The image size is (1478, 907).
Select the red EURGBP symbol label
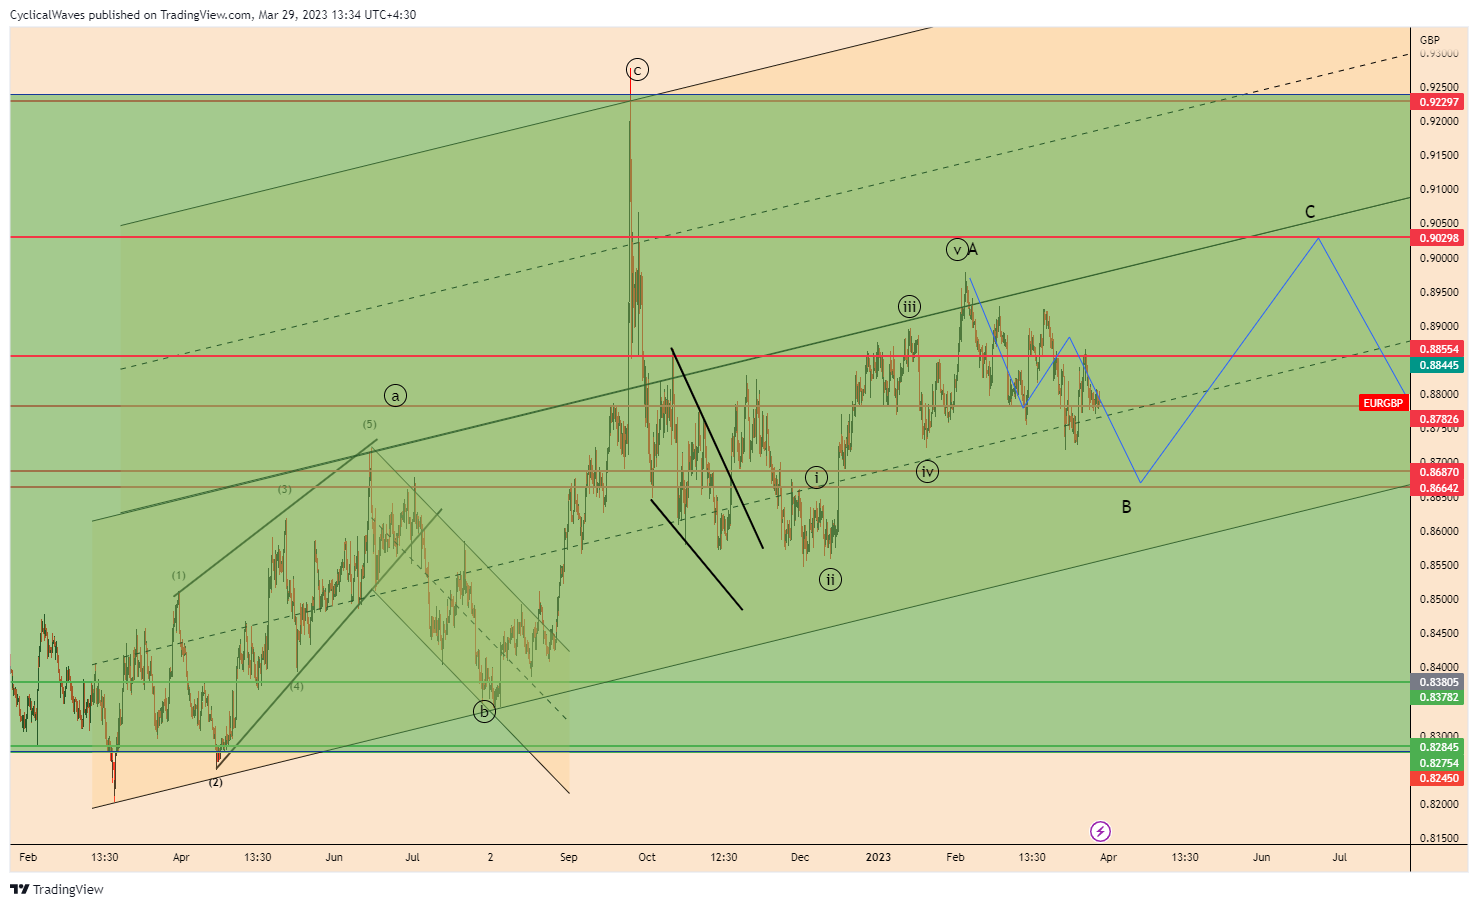pyautogui.click(x=1384, y=403)
